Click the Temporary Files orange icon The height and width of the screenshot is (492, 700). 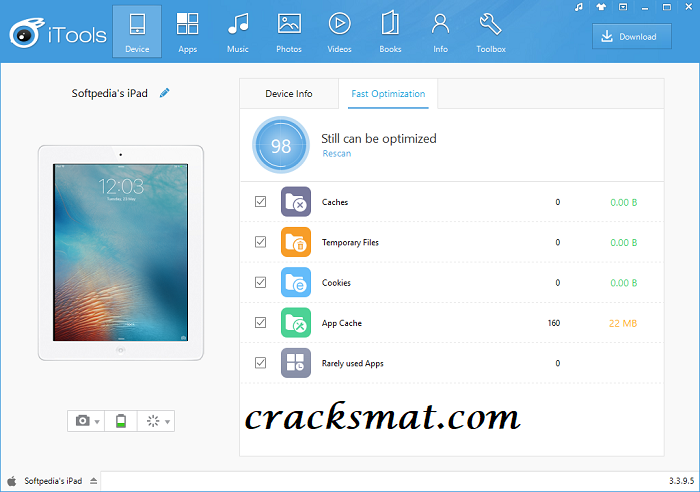(296, 242)
